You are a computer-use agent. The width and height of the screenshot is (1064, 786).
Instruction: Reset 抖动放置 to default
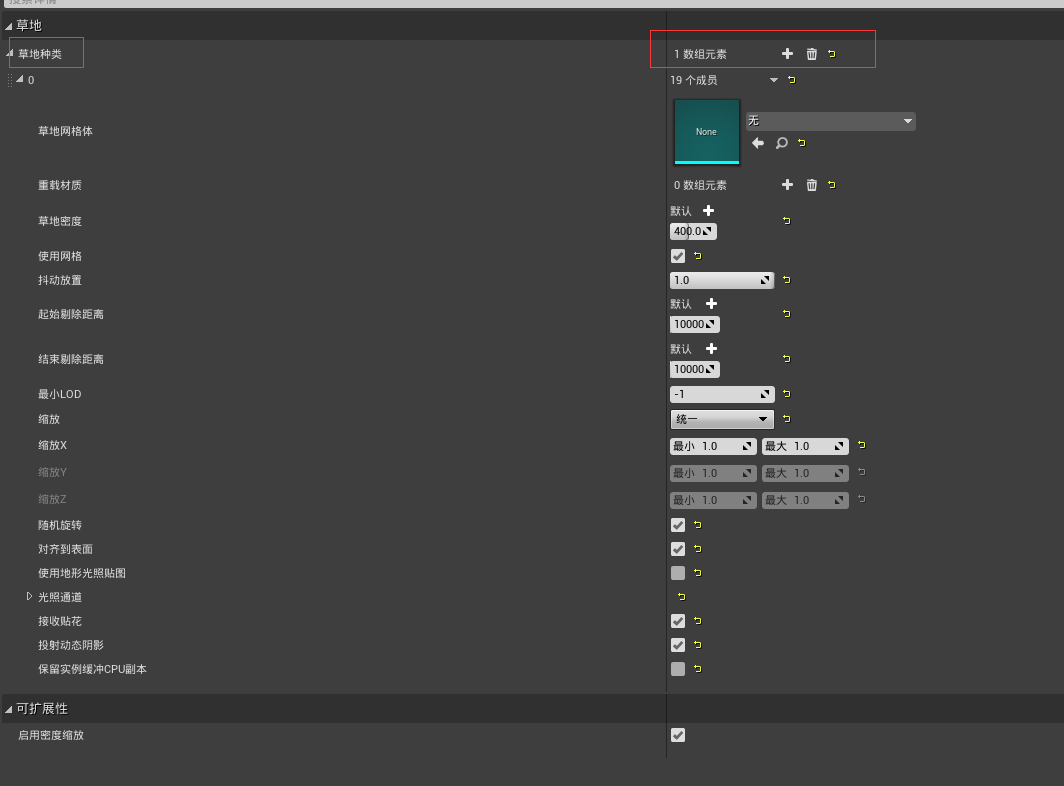(787, 280)
